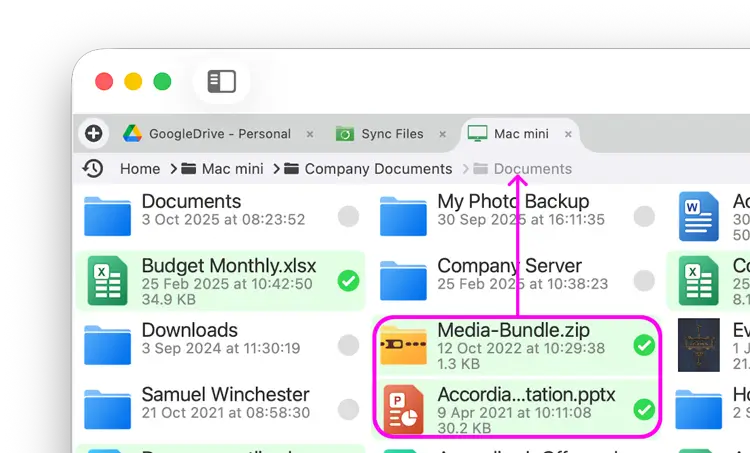Click the My Photo Backup folder icon
This screenshot has width=750, height=453.
coord(404,216)
